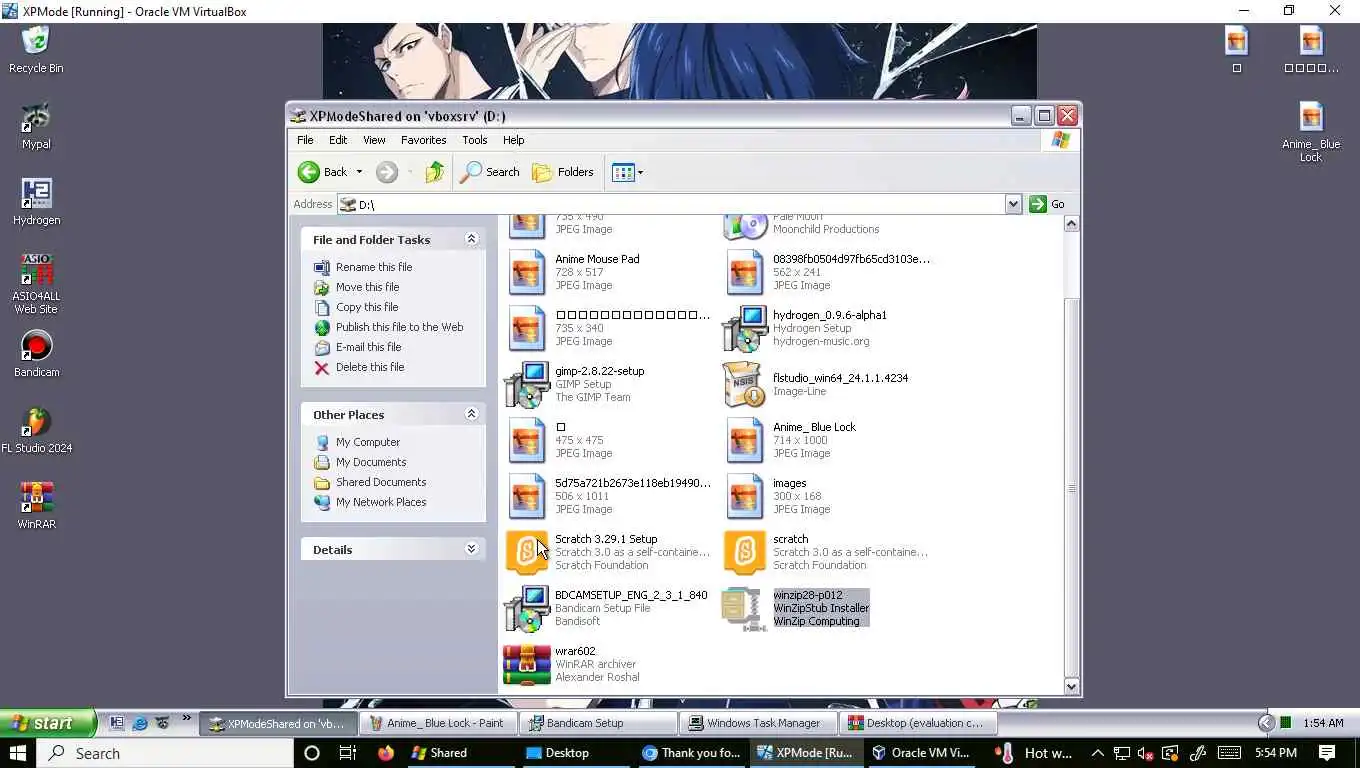Show hidden XP tray icons arrow

[1266, 723]
